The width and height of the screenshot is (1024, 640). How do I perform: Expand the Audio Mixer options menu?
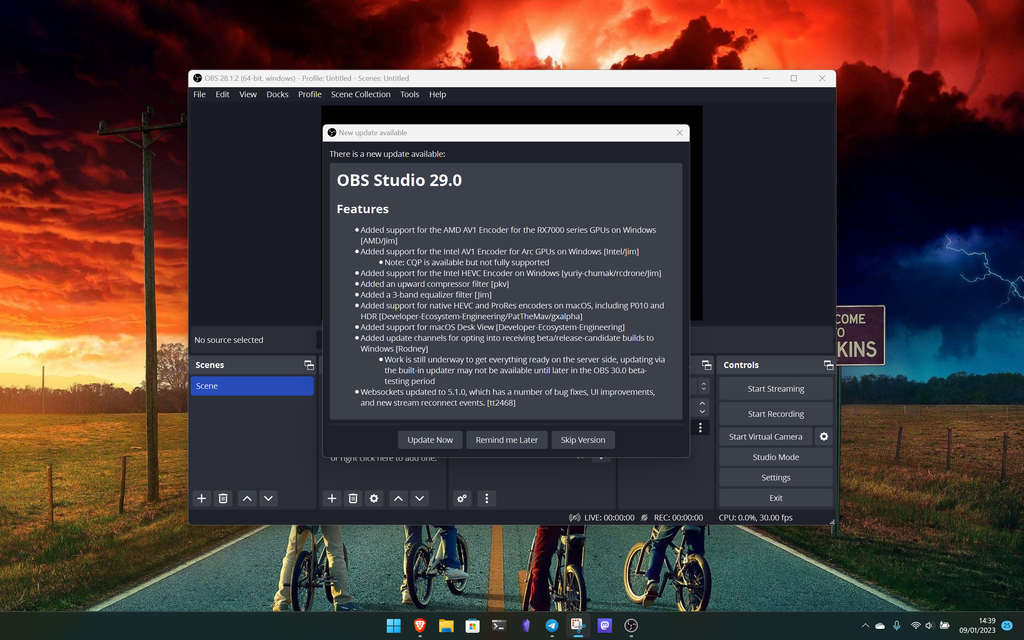coord(486,498)
